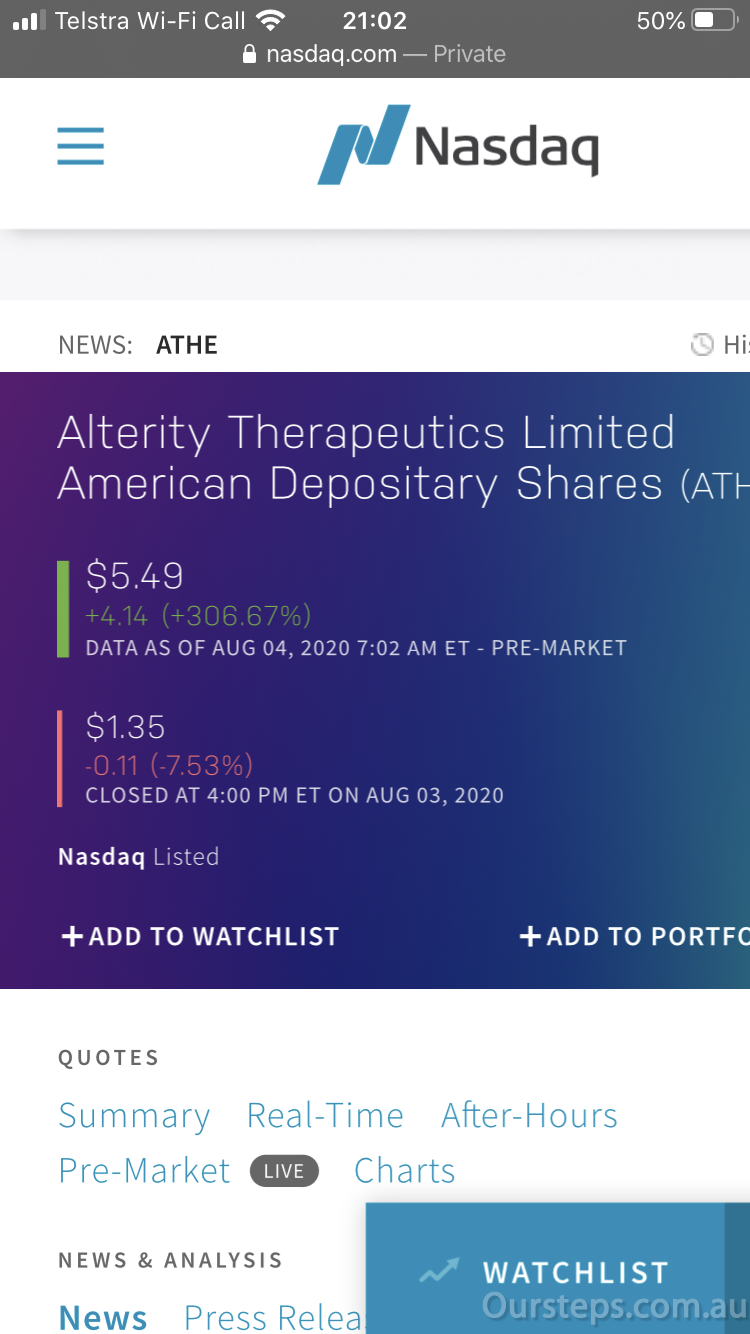Image resolution: width=750 pixels, height=1334 pixels.
Task: Tap the padlock icon in address bar
Action: 250,55
